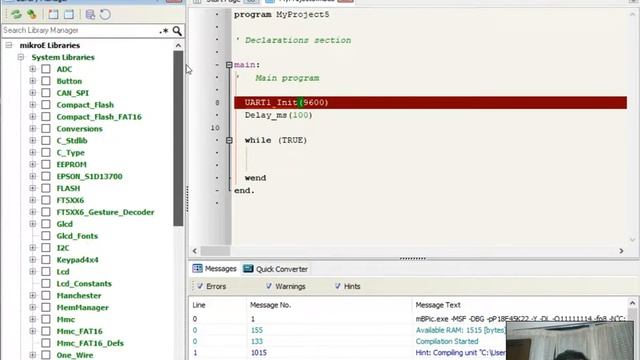Toggle the Hints filter checkbox
This screenshot has height=360, width=640.
point(338,286)
